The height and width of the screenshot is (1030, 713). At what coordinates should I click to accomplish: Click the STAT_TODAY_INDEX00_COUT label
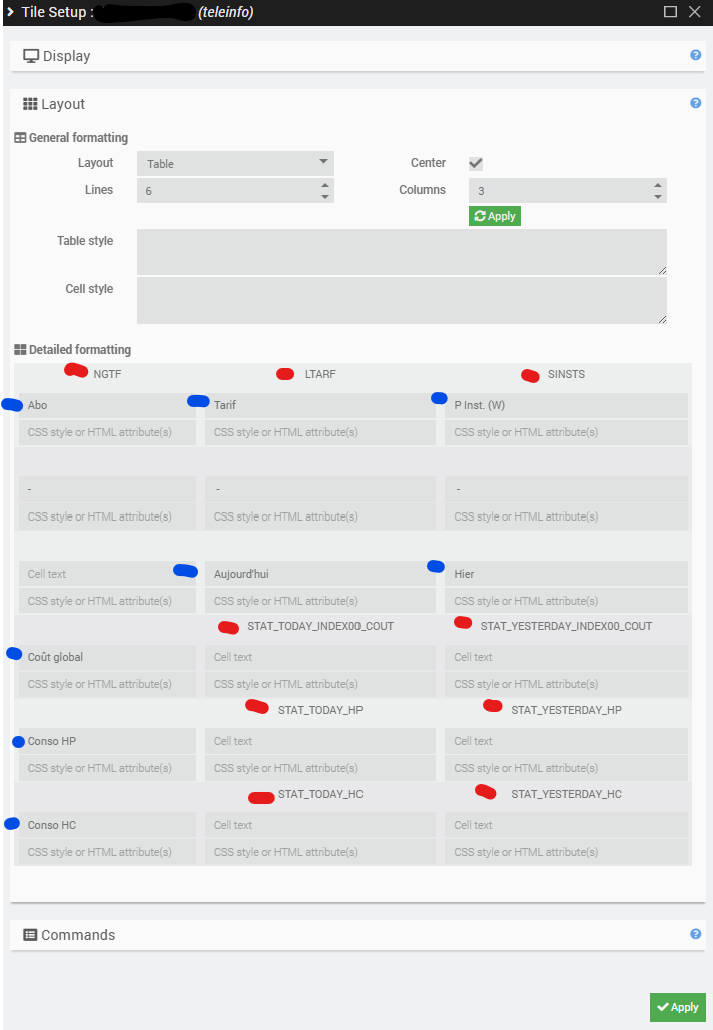[321, 626]
